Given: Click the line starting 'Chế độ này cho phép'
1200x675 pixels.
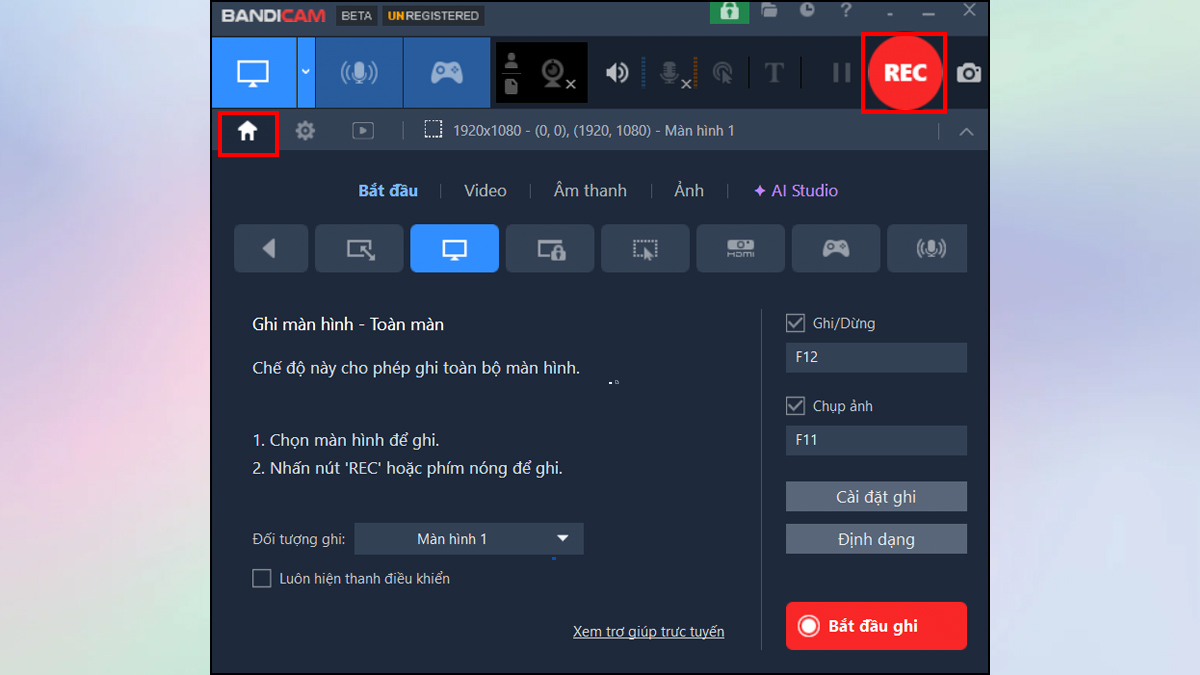Looking at the screenshot, I should (416, 368).
